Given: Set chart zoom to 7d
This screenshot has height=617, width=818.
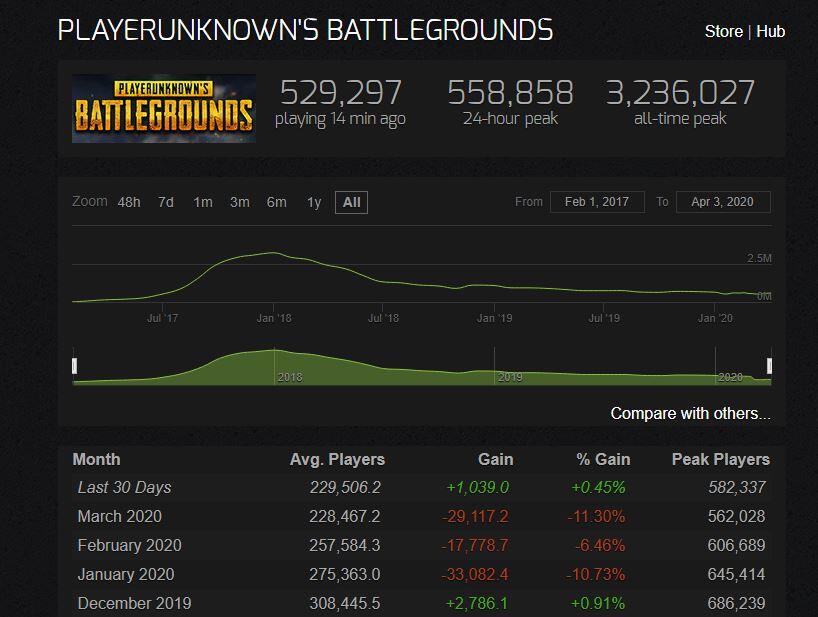Looking at the screenshot, I should click(x=166, y=202).
